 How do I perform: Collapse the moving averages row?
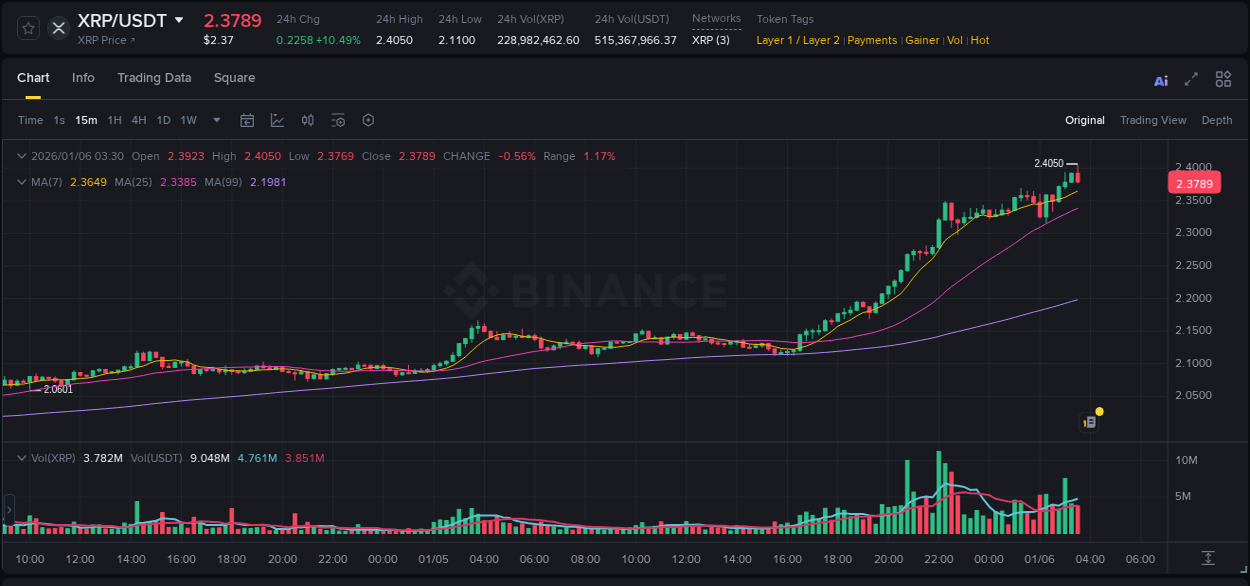[x=21, y=182]
